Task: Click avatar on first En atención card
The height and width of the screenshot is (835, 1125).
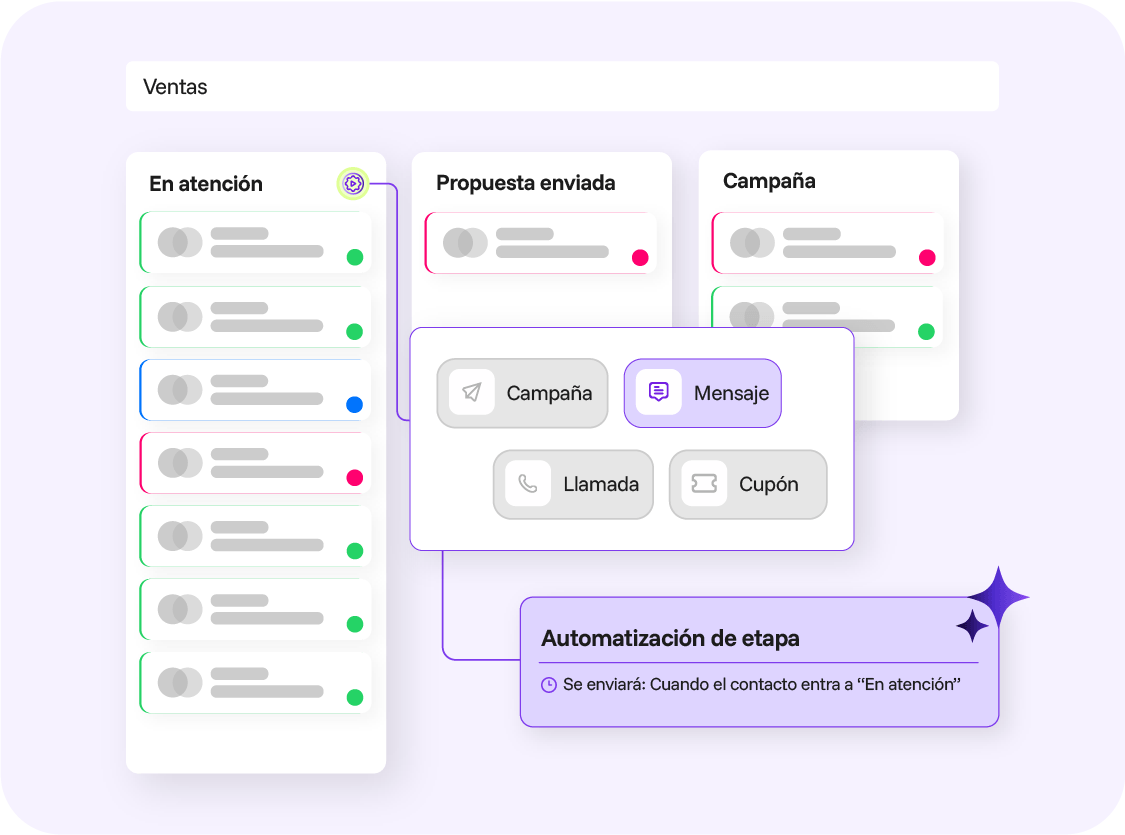Action: pos(180,242)
